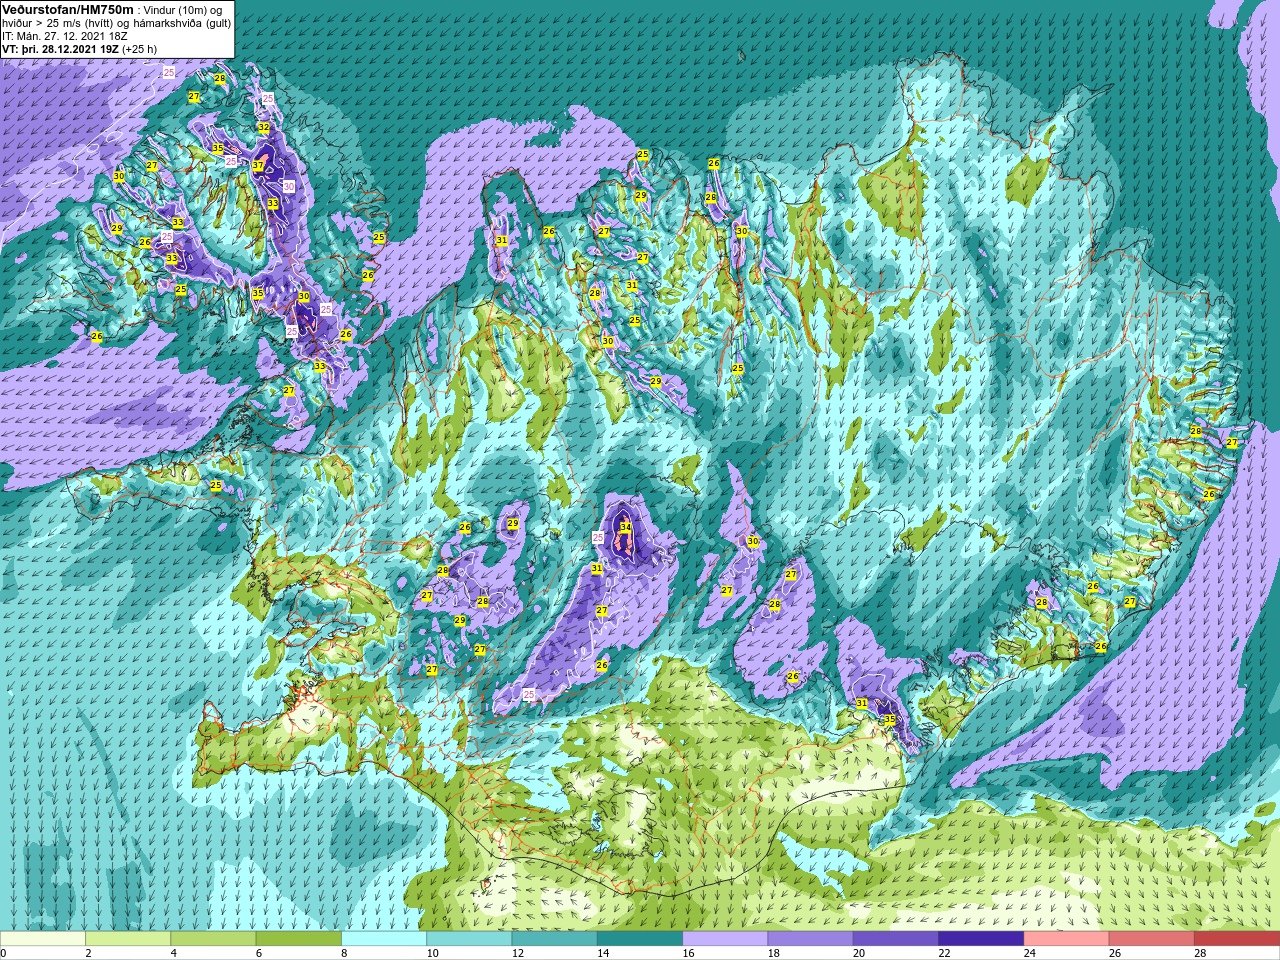Viewport: 1280px width, 960px height.
Task: Select the pink legend swatch between 24 and 26
Action: (x=1066, y=939)
